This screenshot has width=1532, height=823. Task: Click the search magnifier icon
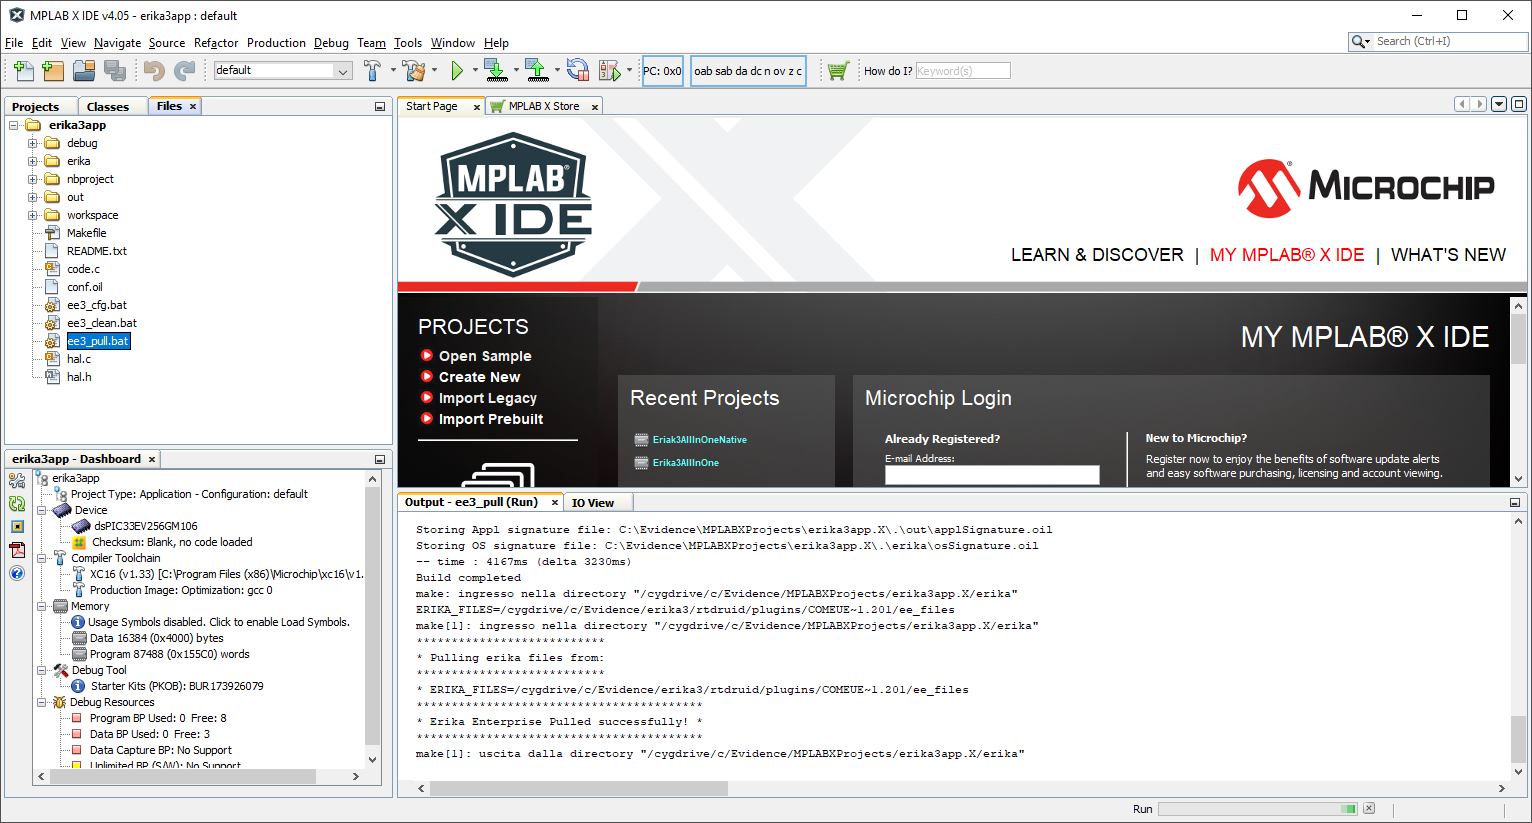(1360, 41)
